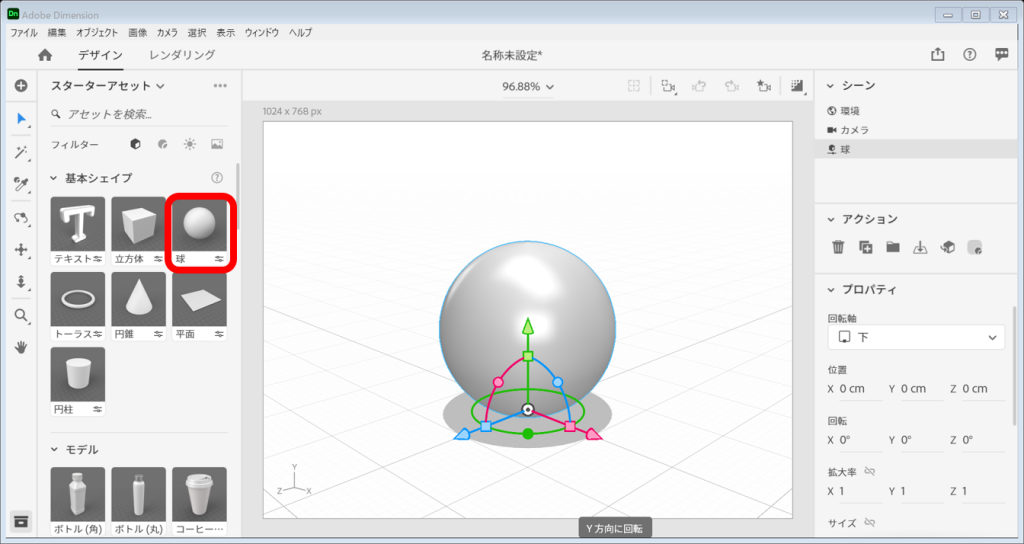Select the Hand tool
This screenshot has height=544, width=1024.
20,347
